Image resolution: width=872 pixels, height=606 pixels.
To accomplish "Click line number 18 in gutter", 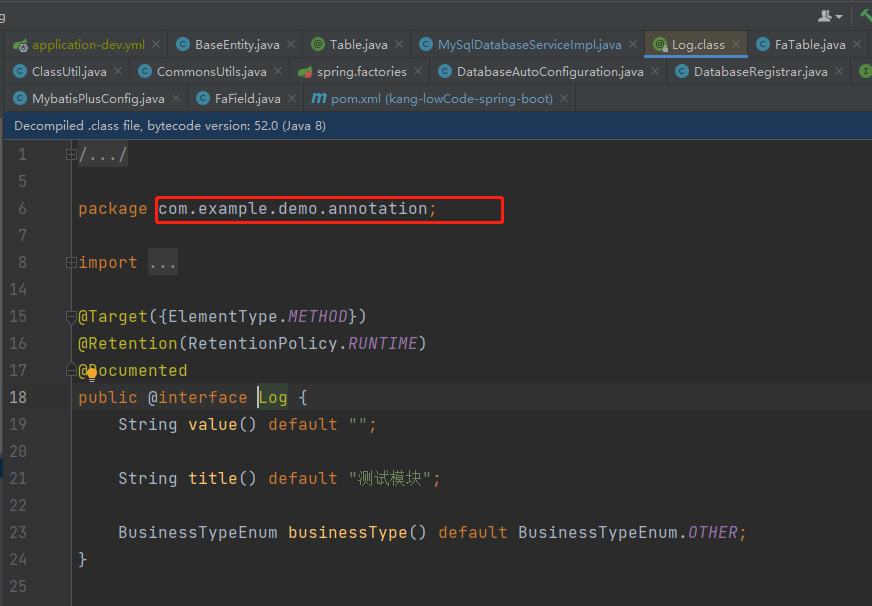I will tap(18, 398).
